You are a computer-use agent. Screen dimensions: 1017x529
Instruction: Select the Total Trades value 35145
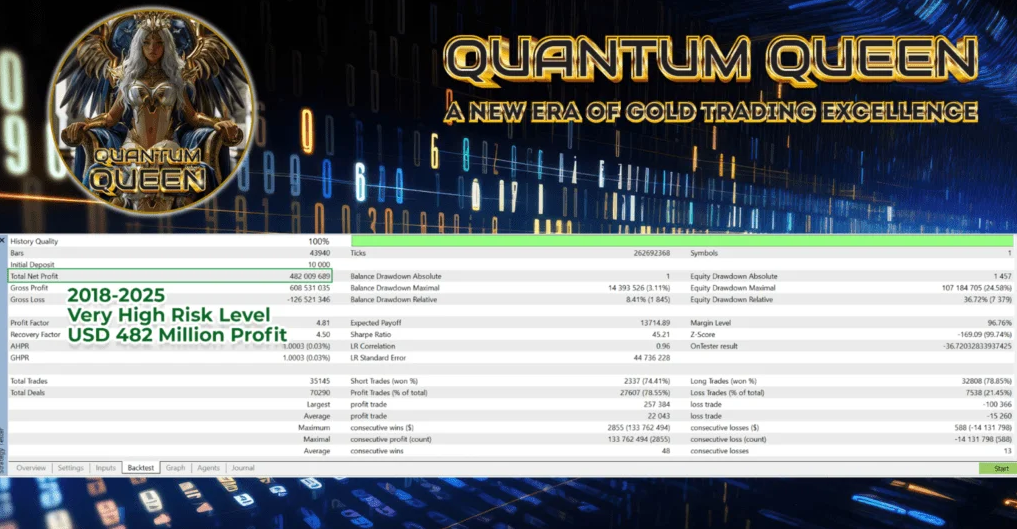click(x=320, y=381)
